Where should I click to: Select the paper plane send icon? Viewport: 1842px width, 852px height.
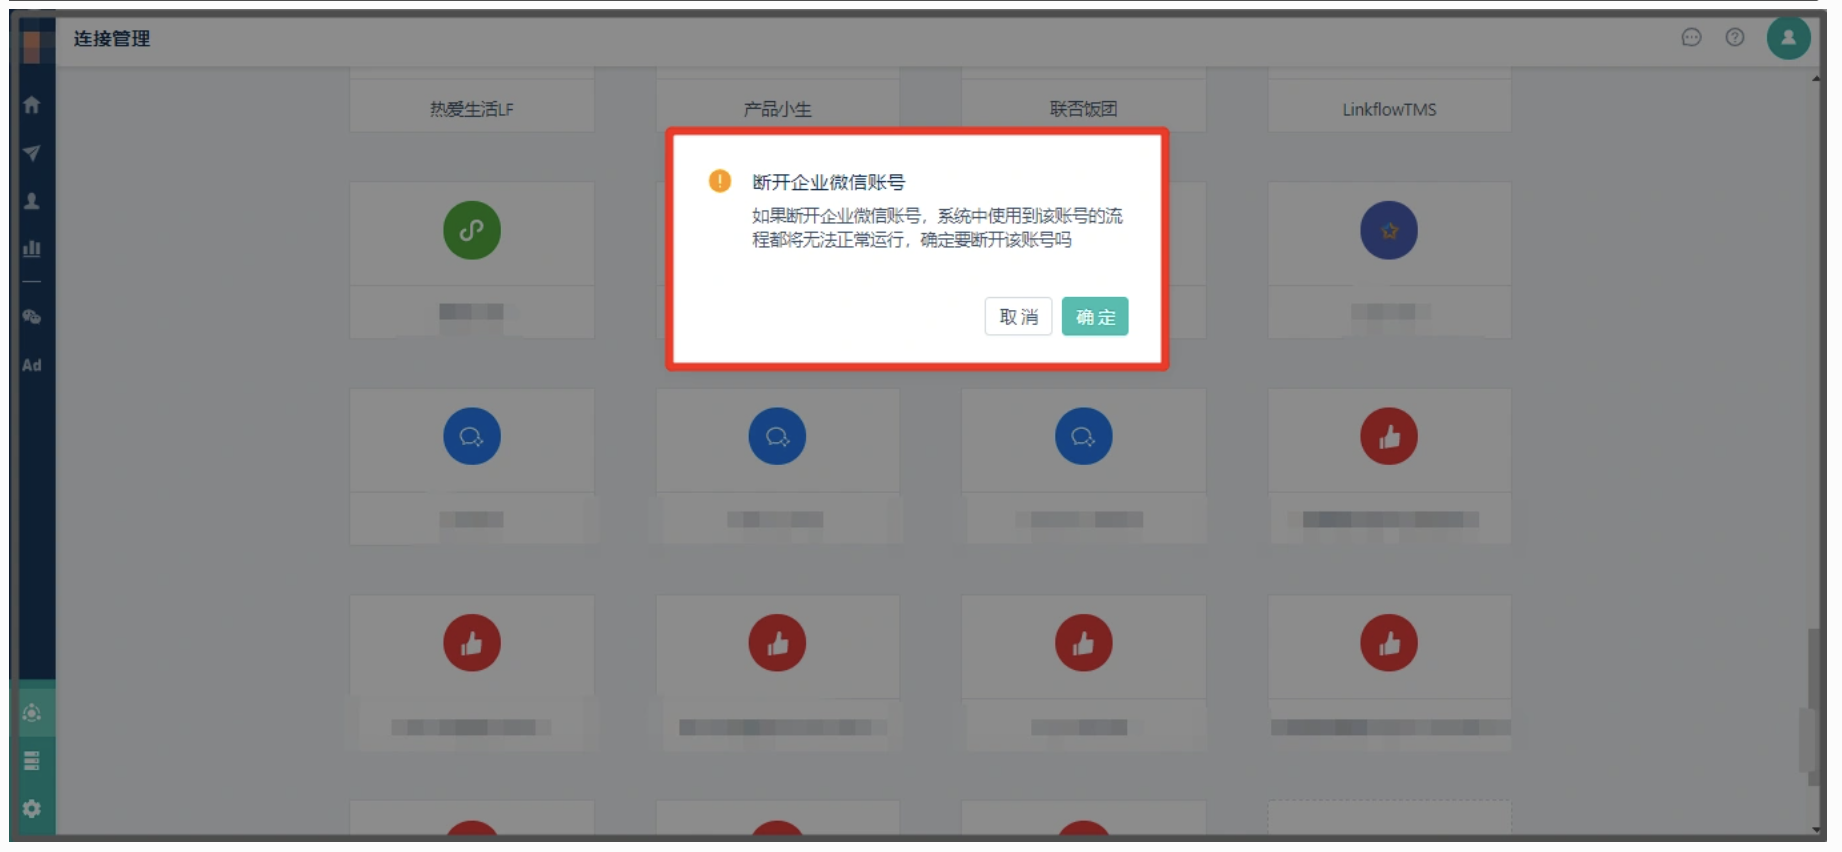coord(32,153)
